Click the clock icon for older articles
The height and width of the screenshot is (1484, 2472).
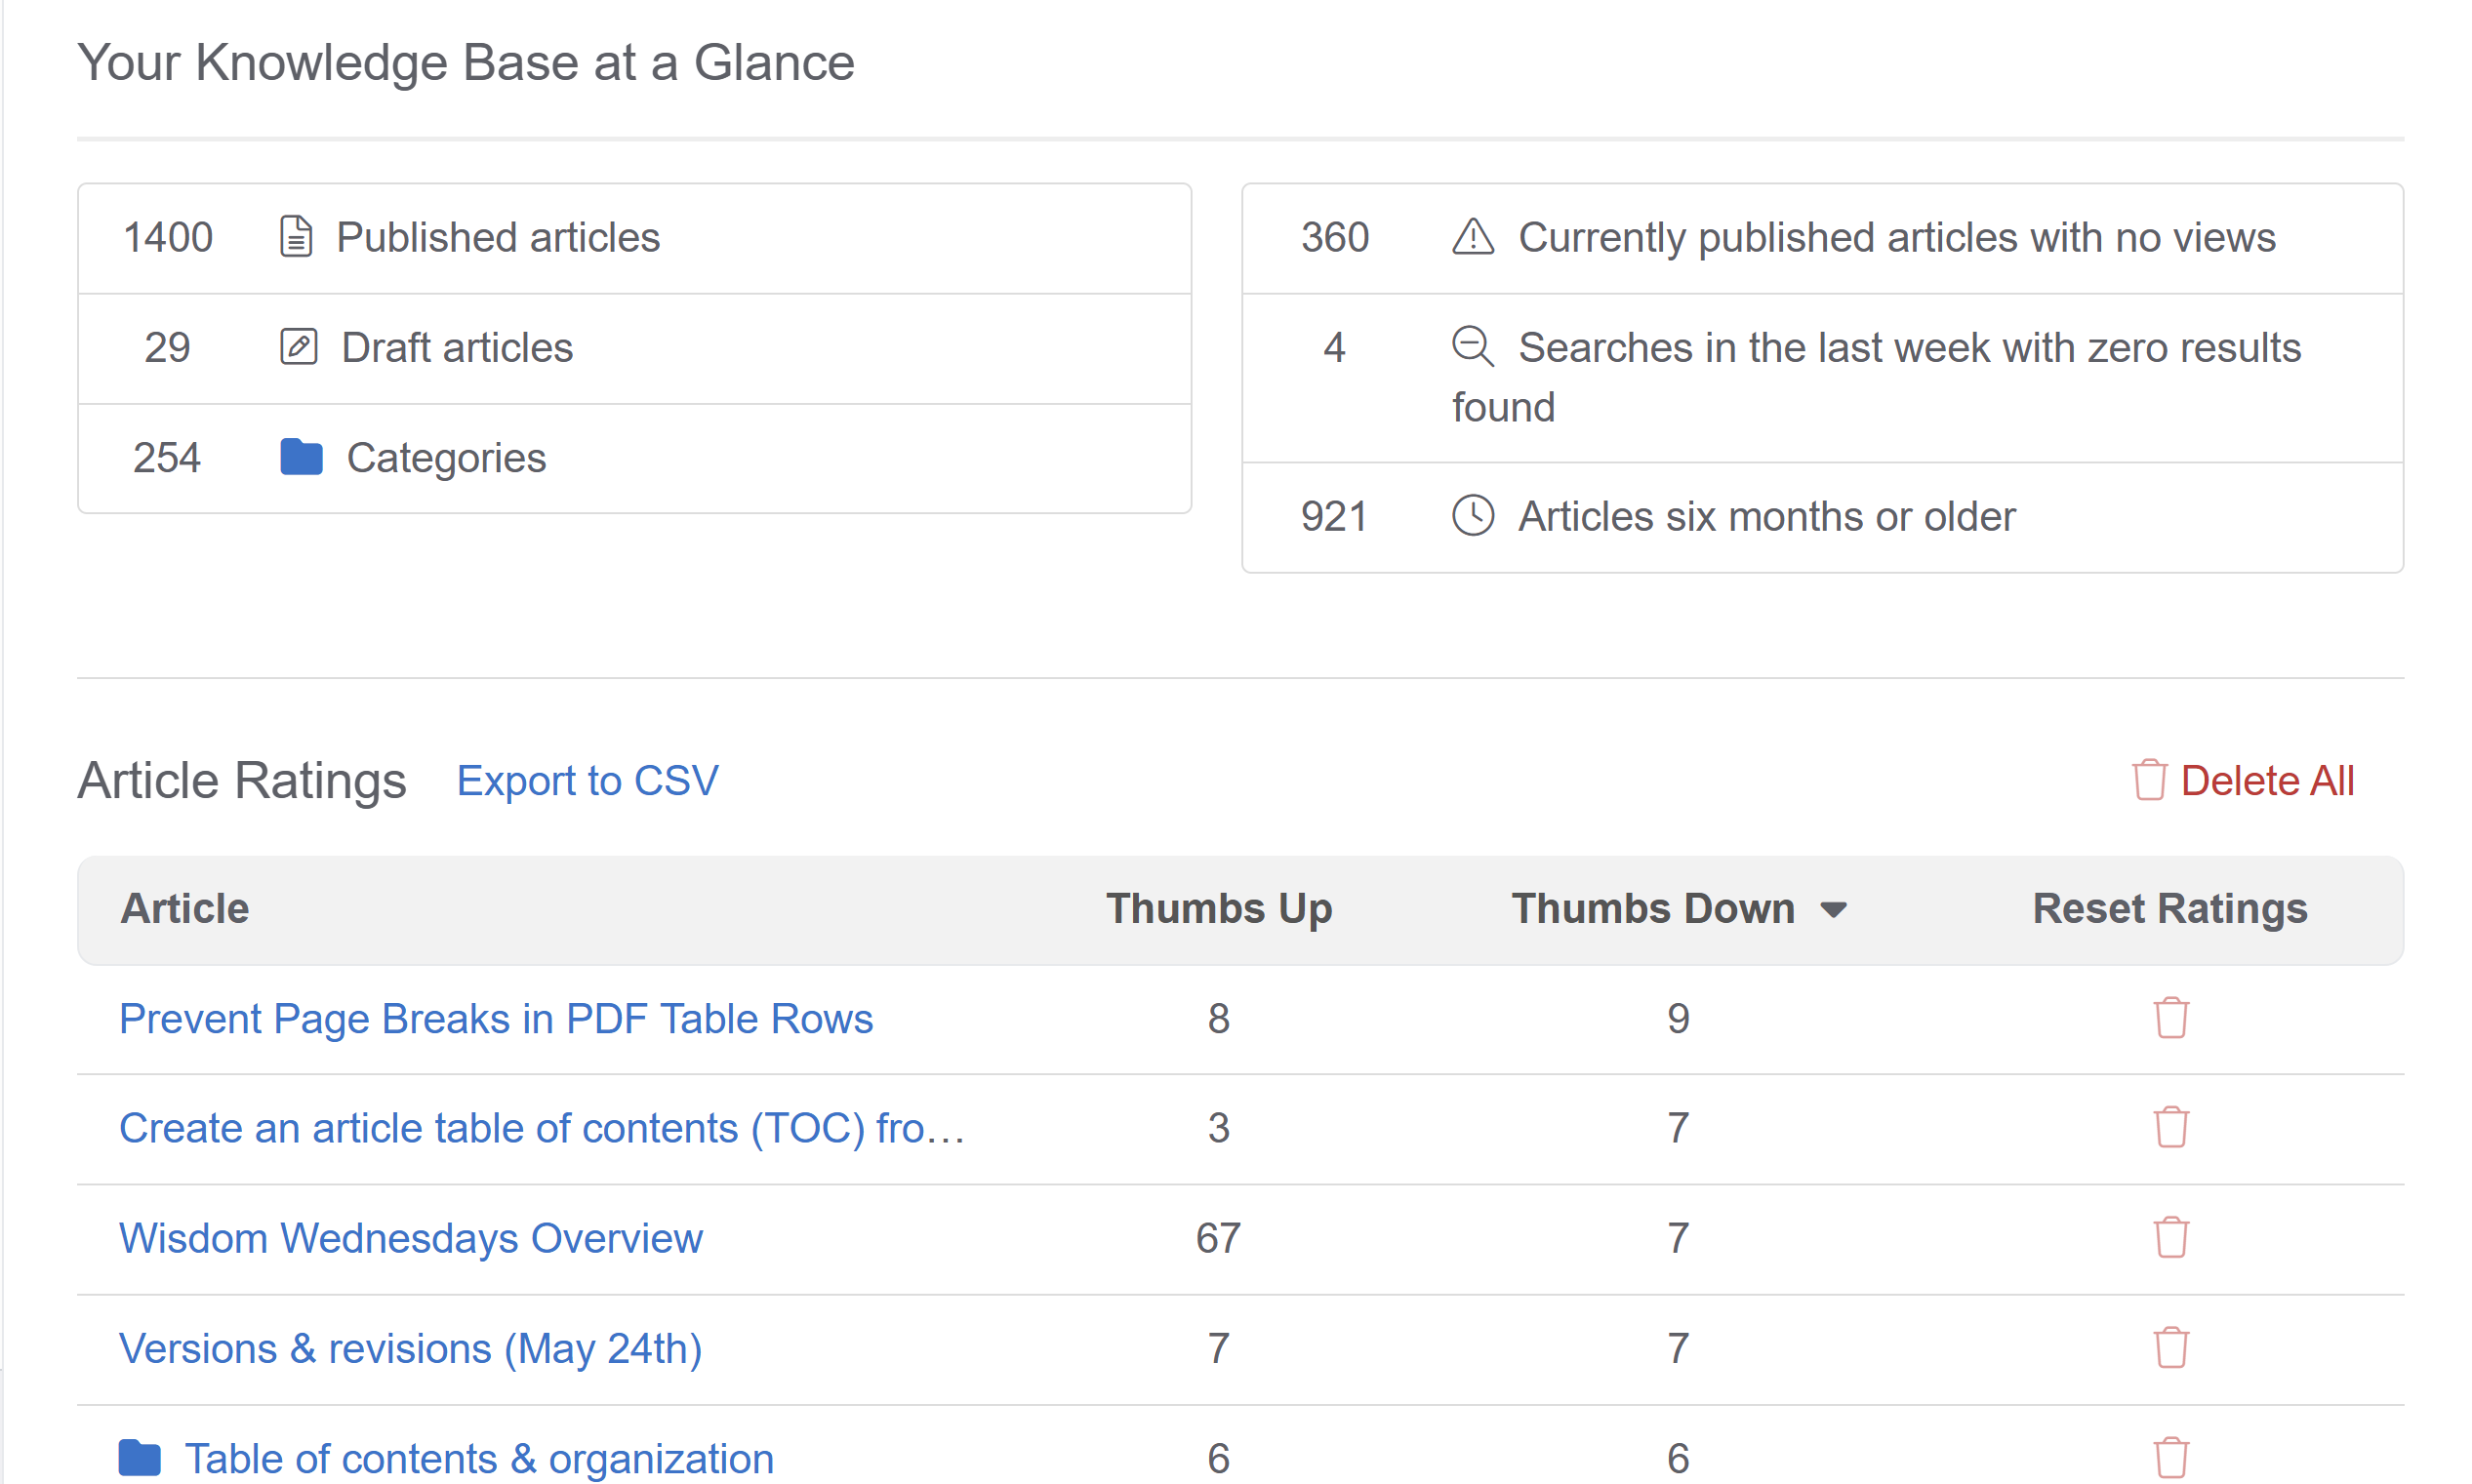pyautogui.click(x=1472, y=516)
